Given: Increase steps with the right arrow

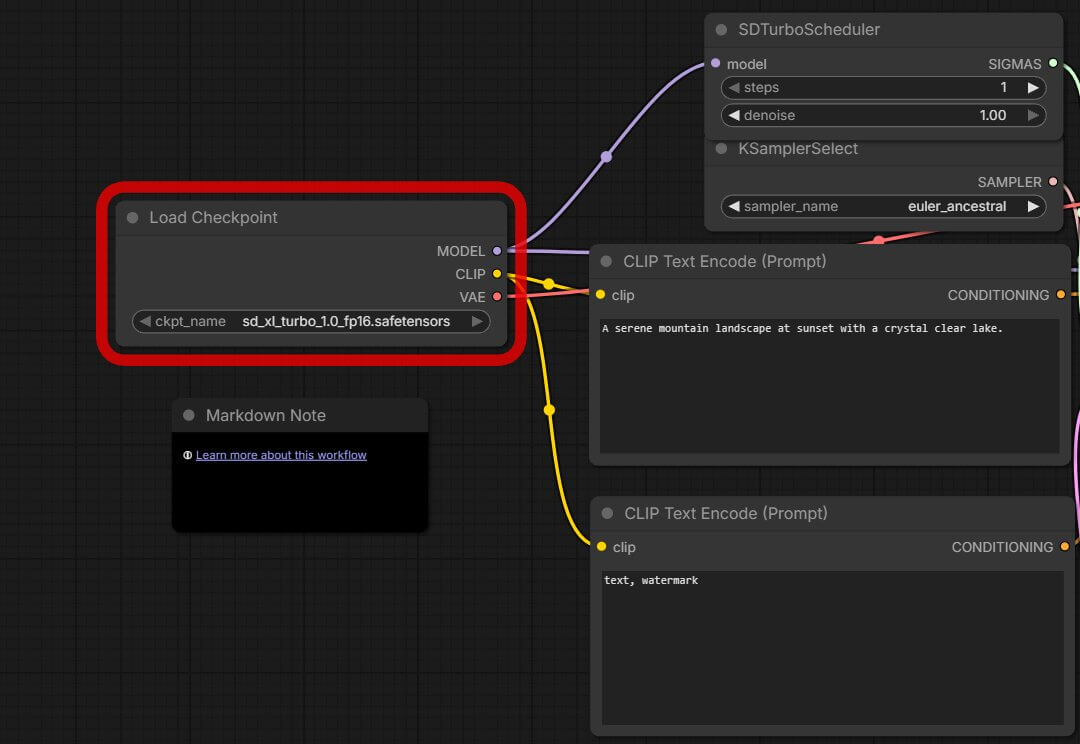Looking at the screenshot, I should pos(1033,87).
